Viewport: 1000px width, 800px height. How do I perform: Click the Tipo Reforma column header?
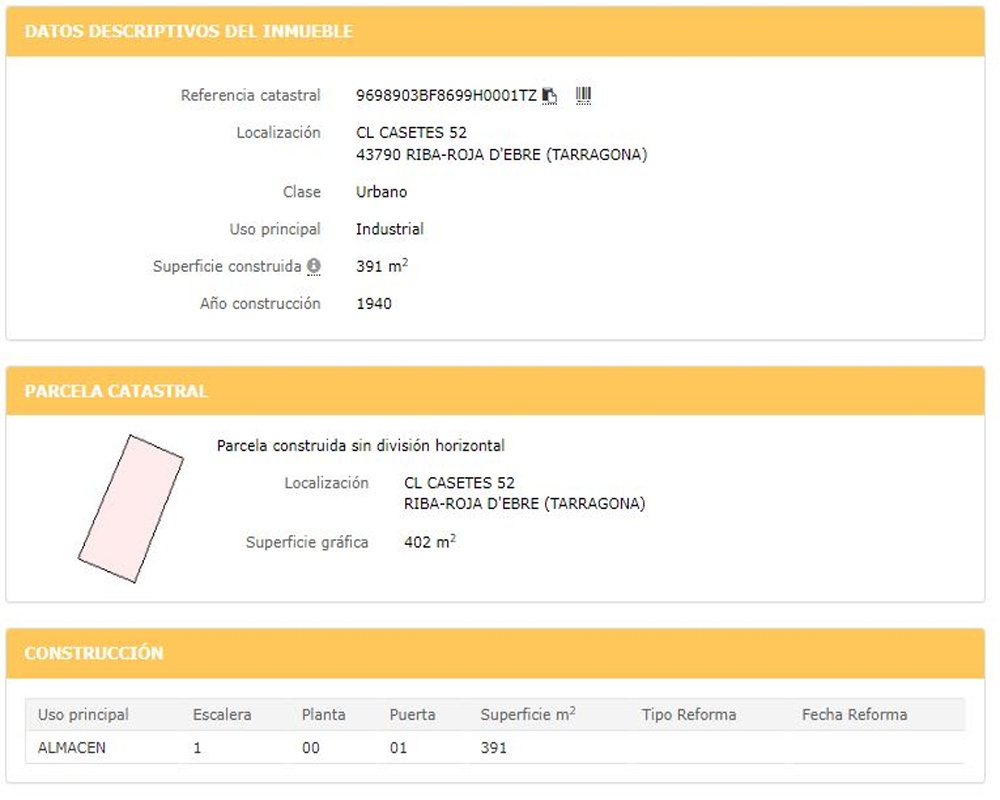pos(689,715)
